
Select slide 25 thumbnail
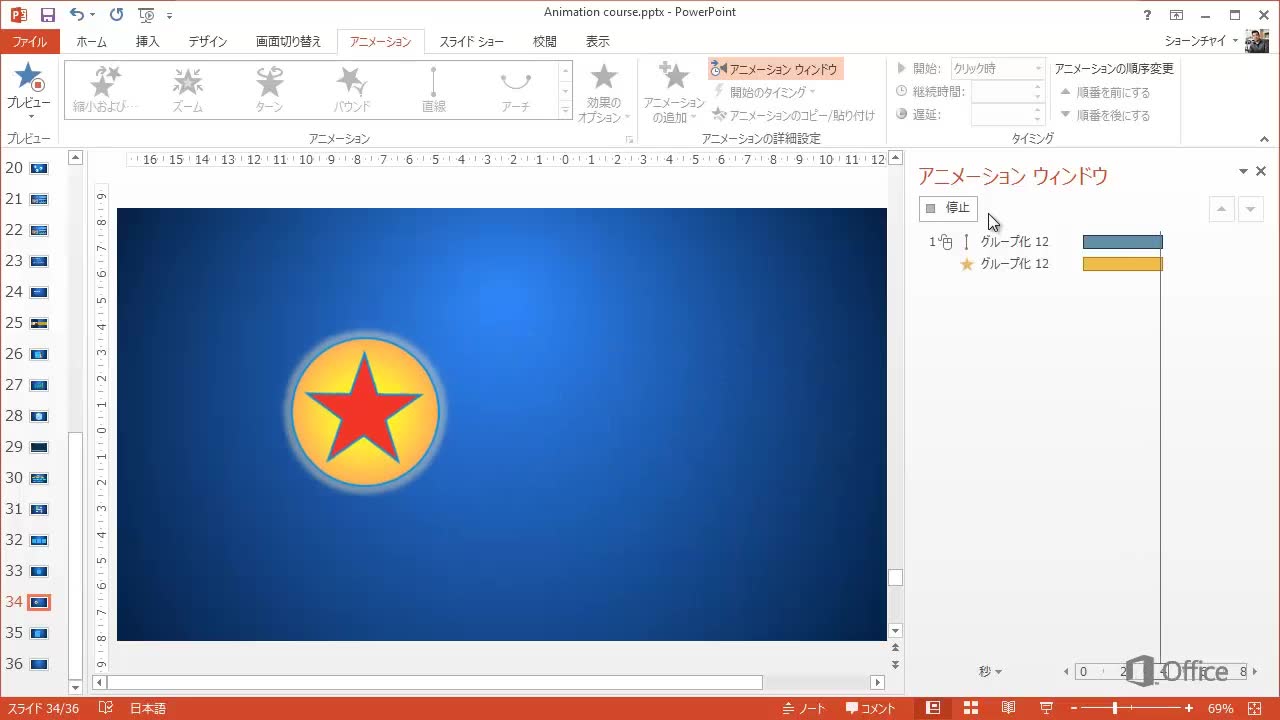coord(39,323)
